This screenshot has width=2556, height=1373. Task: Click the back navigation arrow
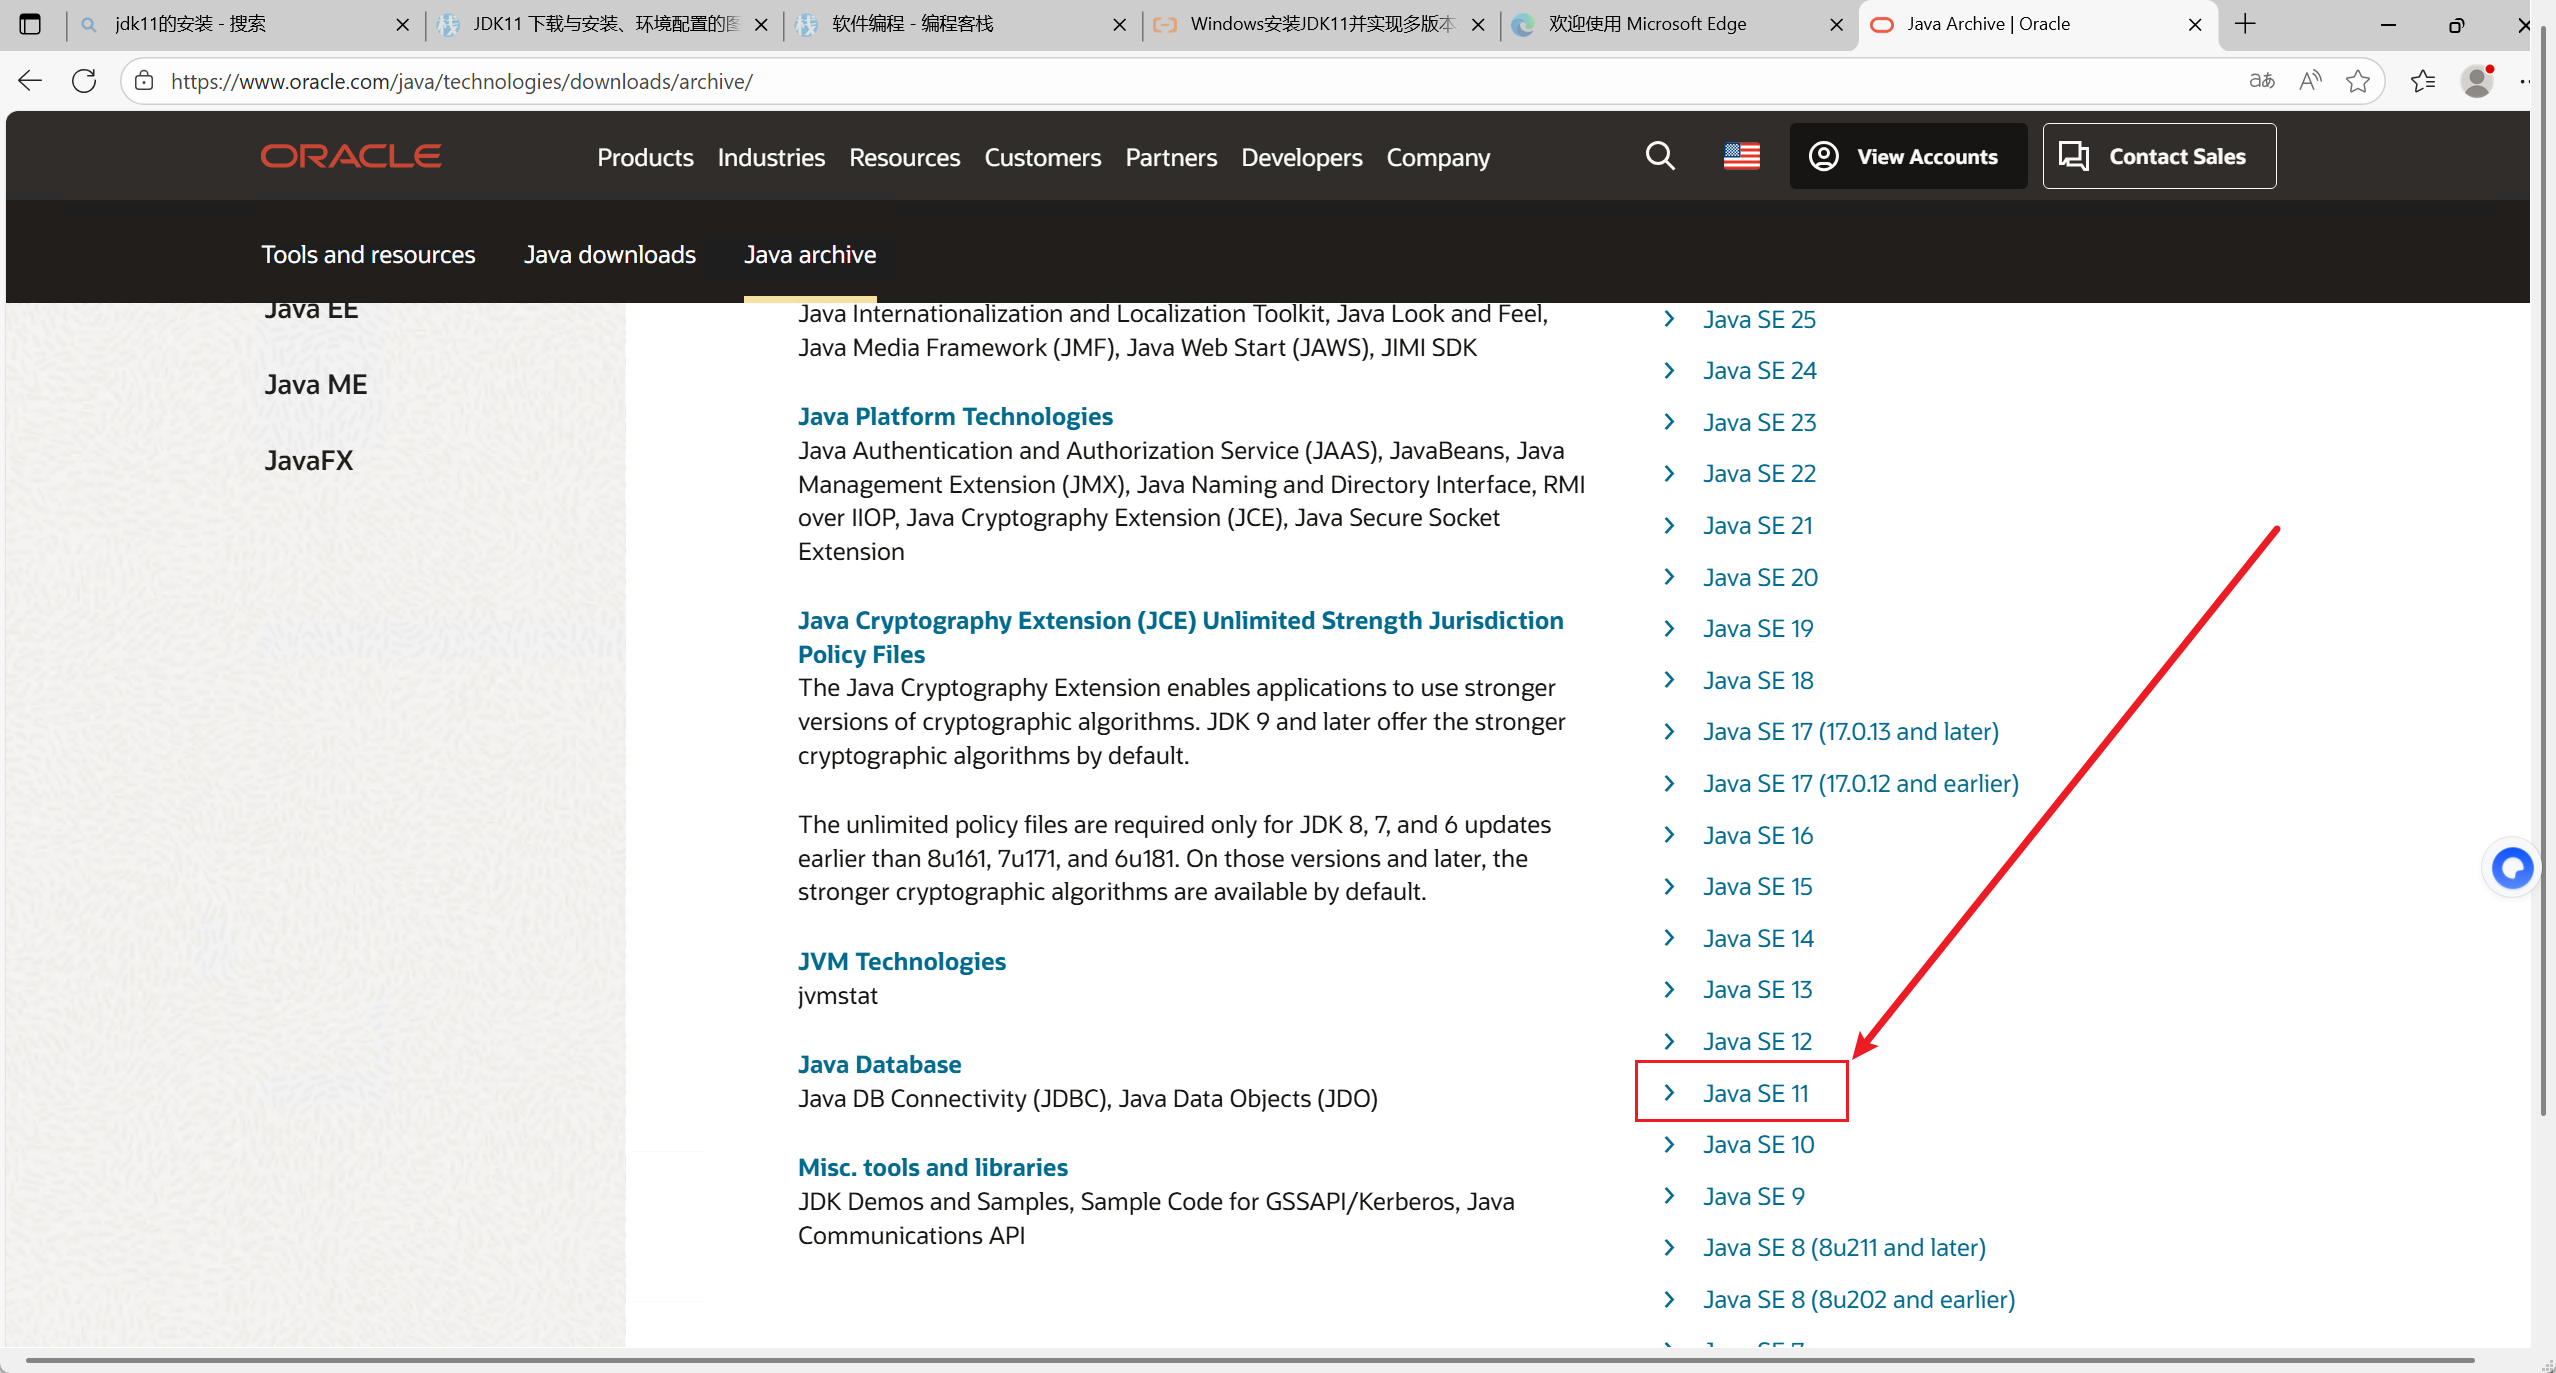coord(30,81)
